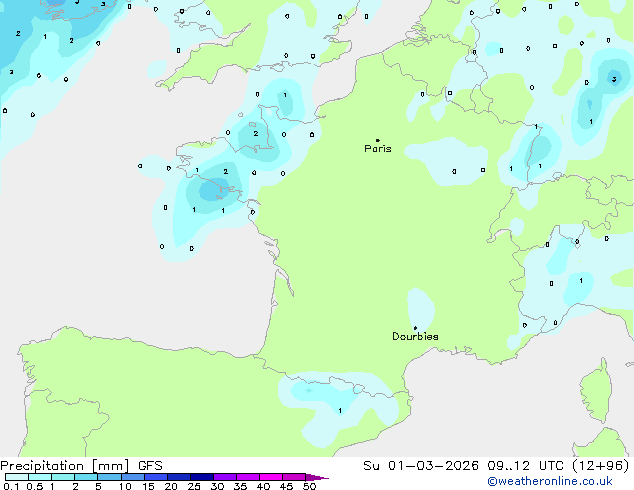Click the value 3 in eastern Germany
The height and width of the screenshot is (490, 634).
click(614, 79)
